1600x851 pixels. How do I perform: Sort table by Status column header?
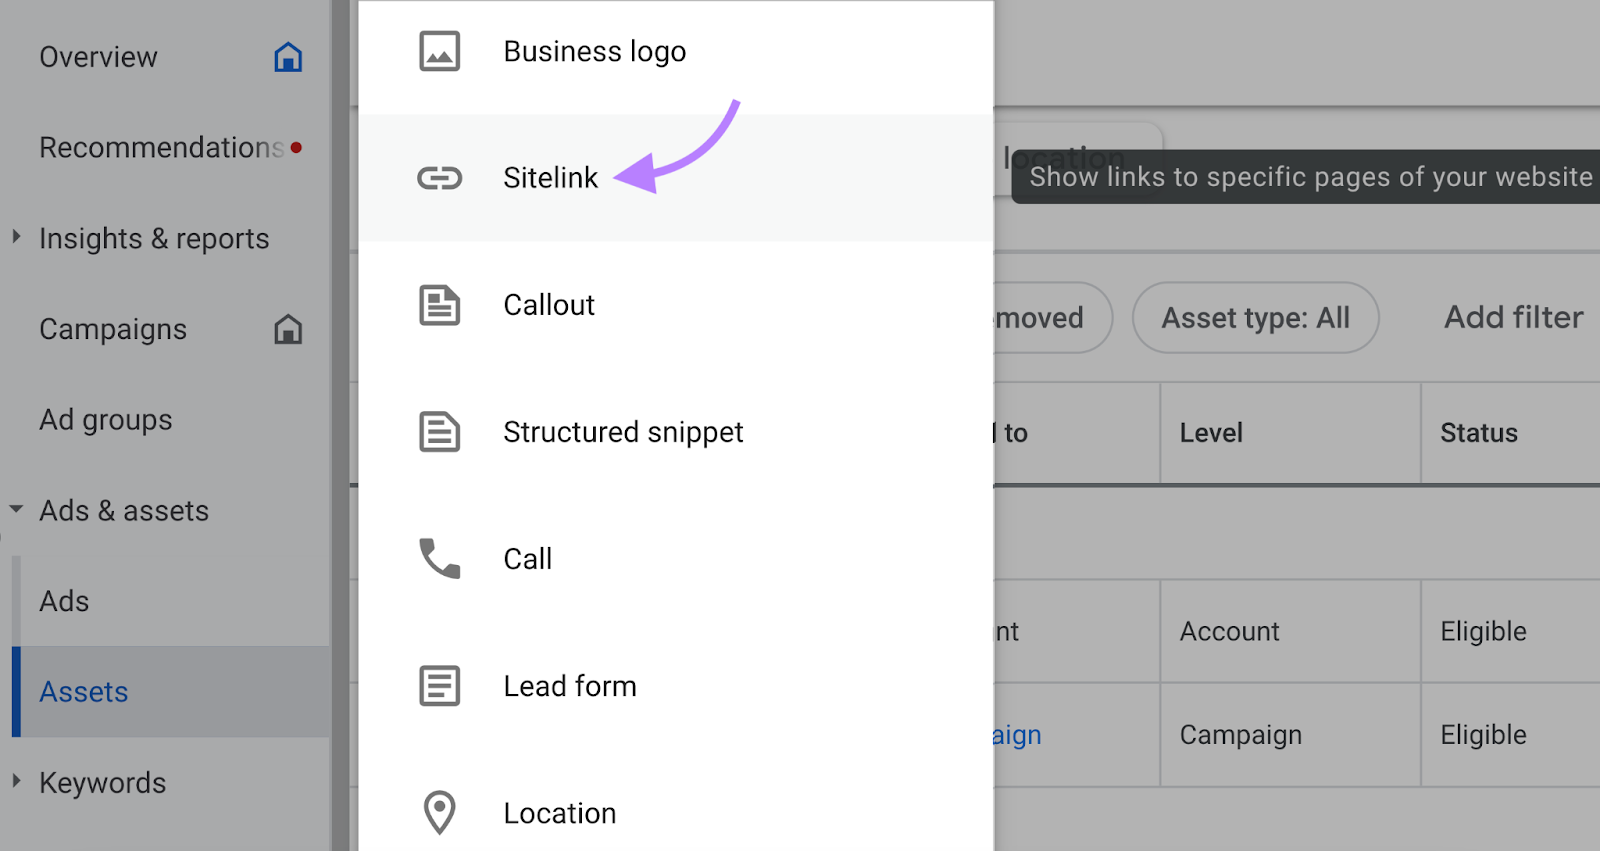(1478, 433)
